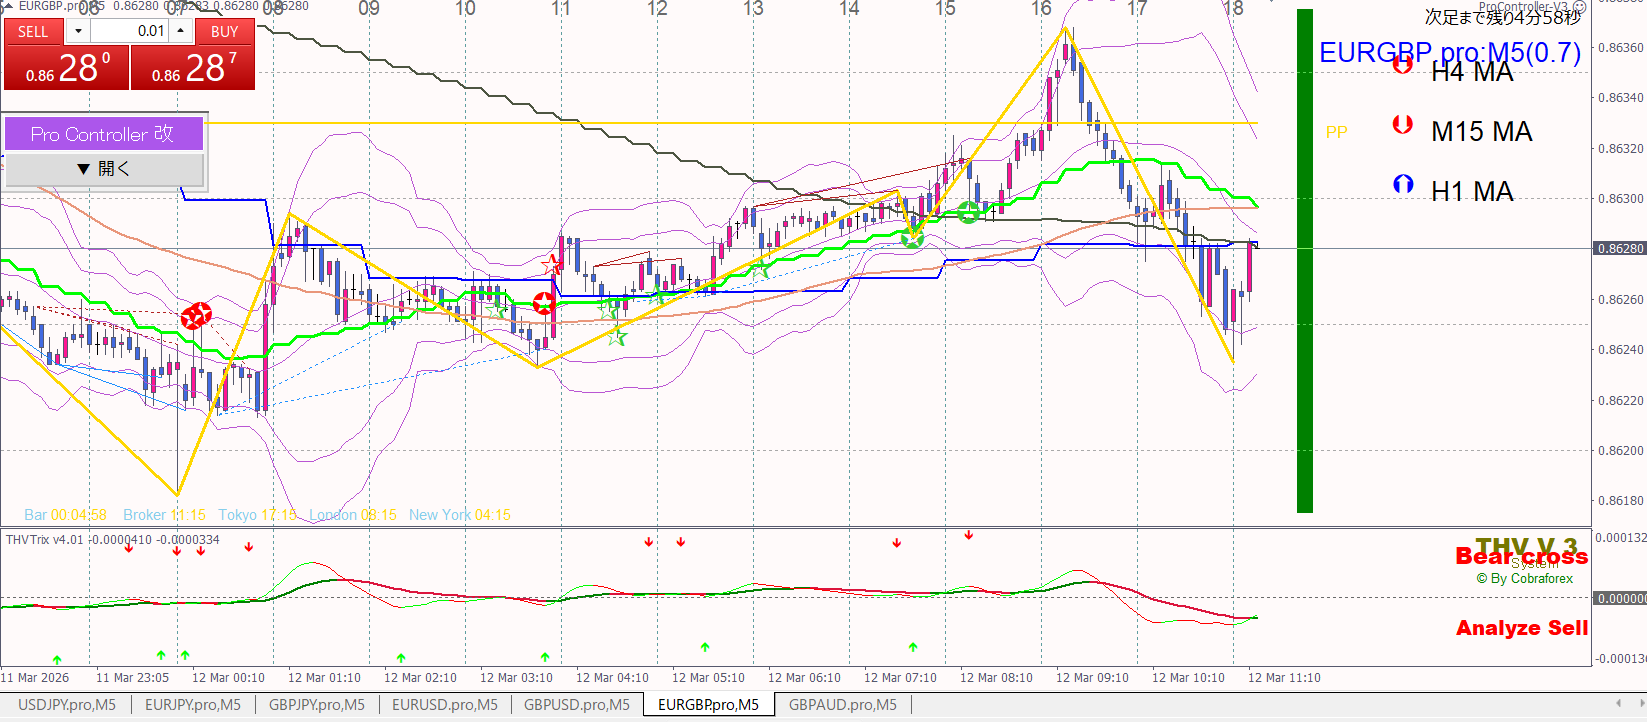Switch to the USDJPY.pro,M5 chart tab
Screen dimensions: 1647x722
67,705
